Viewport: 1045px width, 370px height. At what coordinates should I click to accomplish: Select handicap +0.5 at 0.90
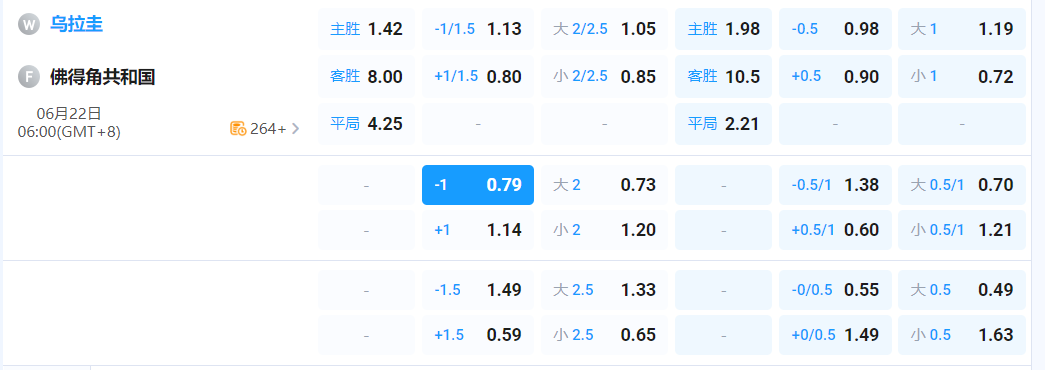click(x=835, y=77)
